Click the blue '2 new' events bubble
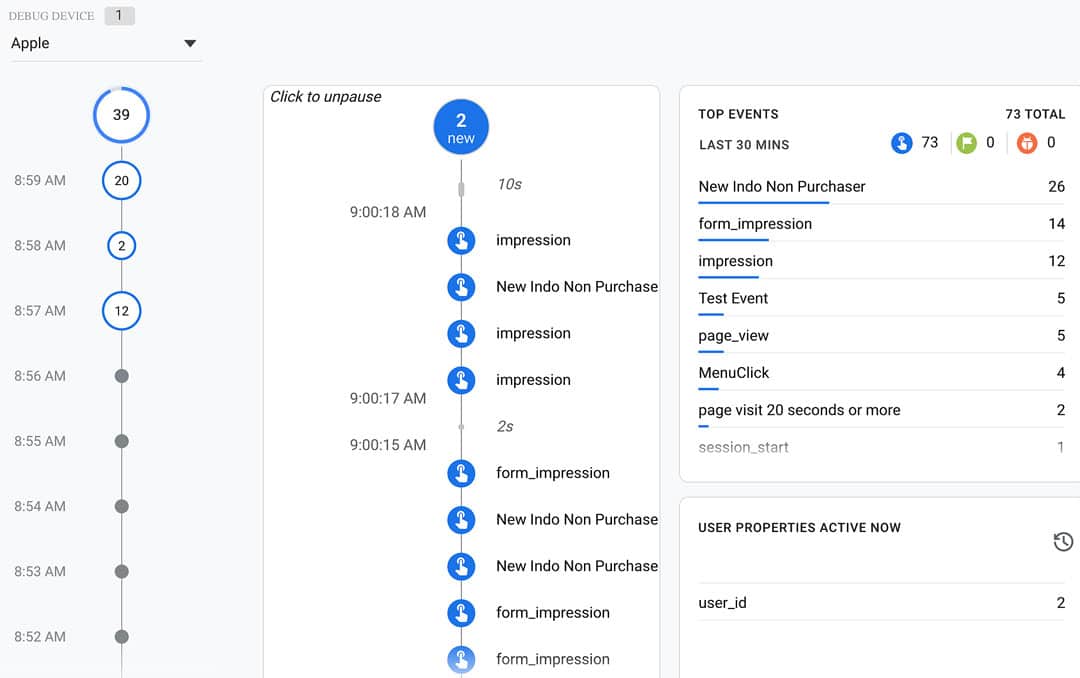 point(461,127)
